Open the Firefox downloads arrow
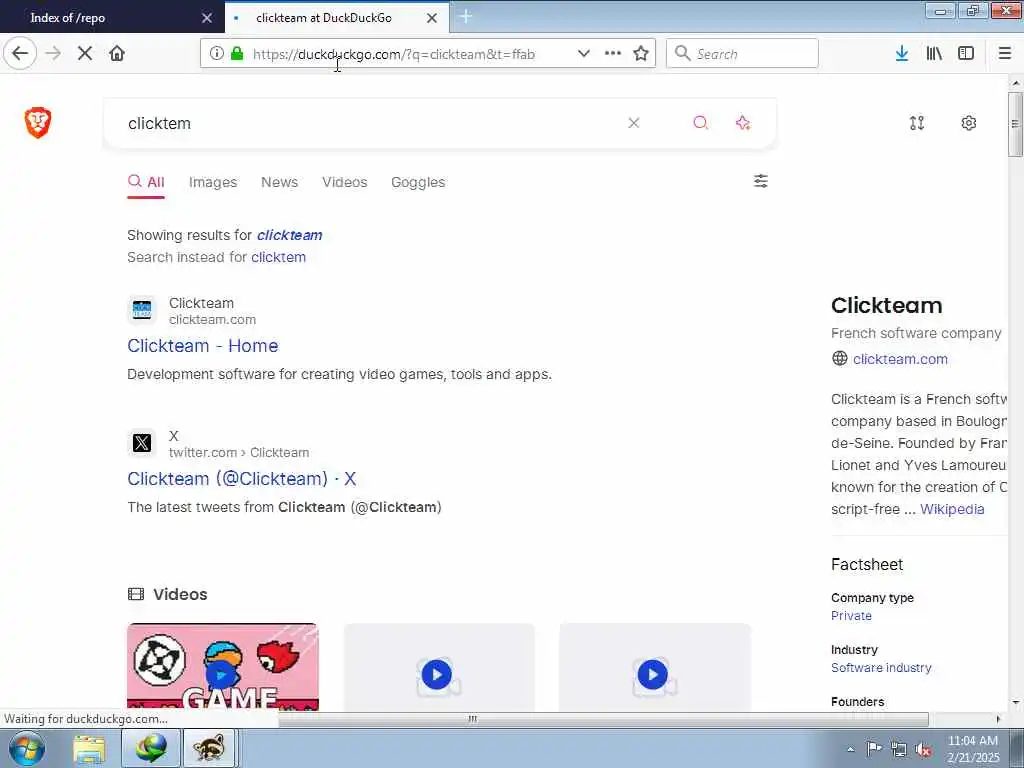The image size is (1024, 768). (x=902, y=54)
